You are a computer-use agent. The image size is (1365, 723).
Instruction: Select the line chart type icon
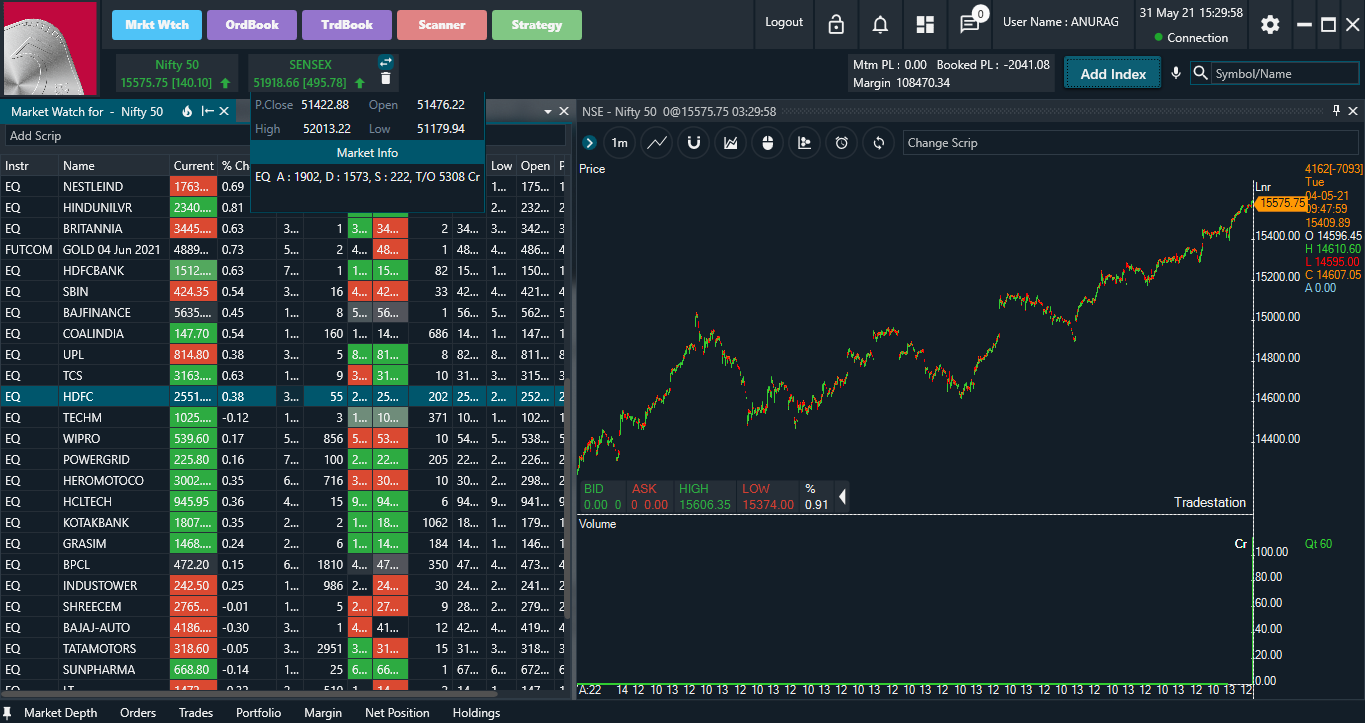657,143
